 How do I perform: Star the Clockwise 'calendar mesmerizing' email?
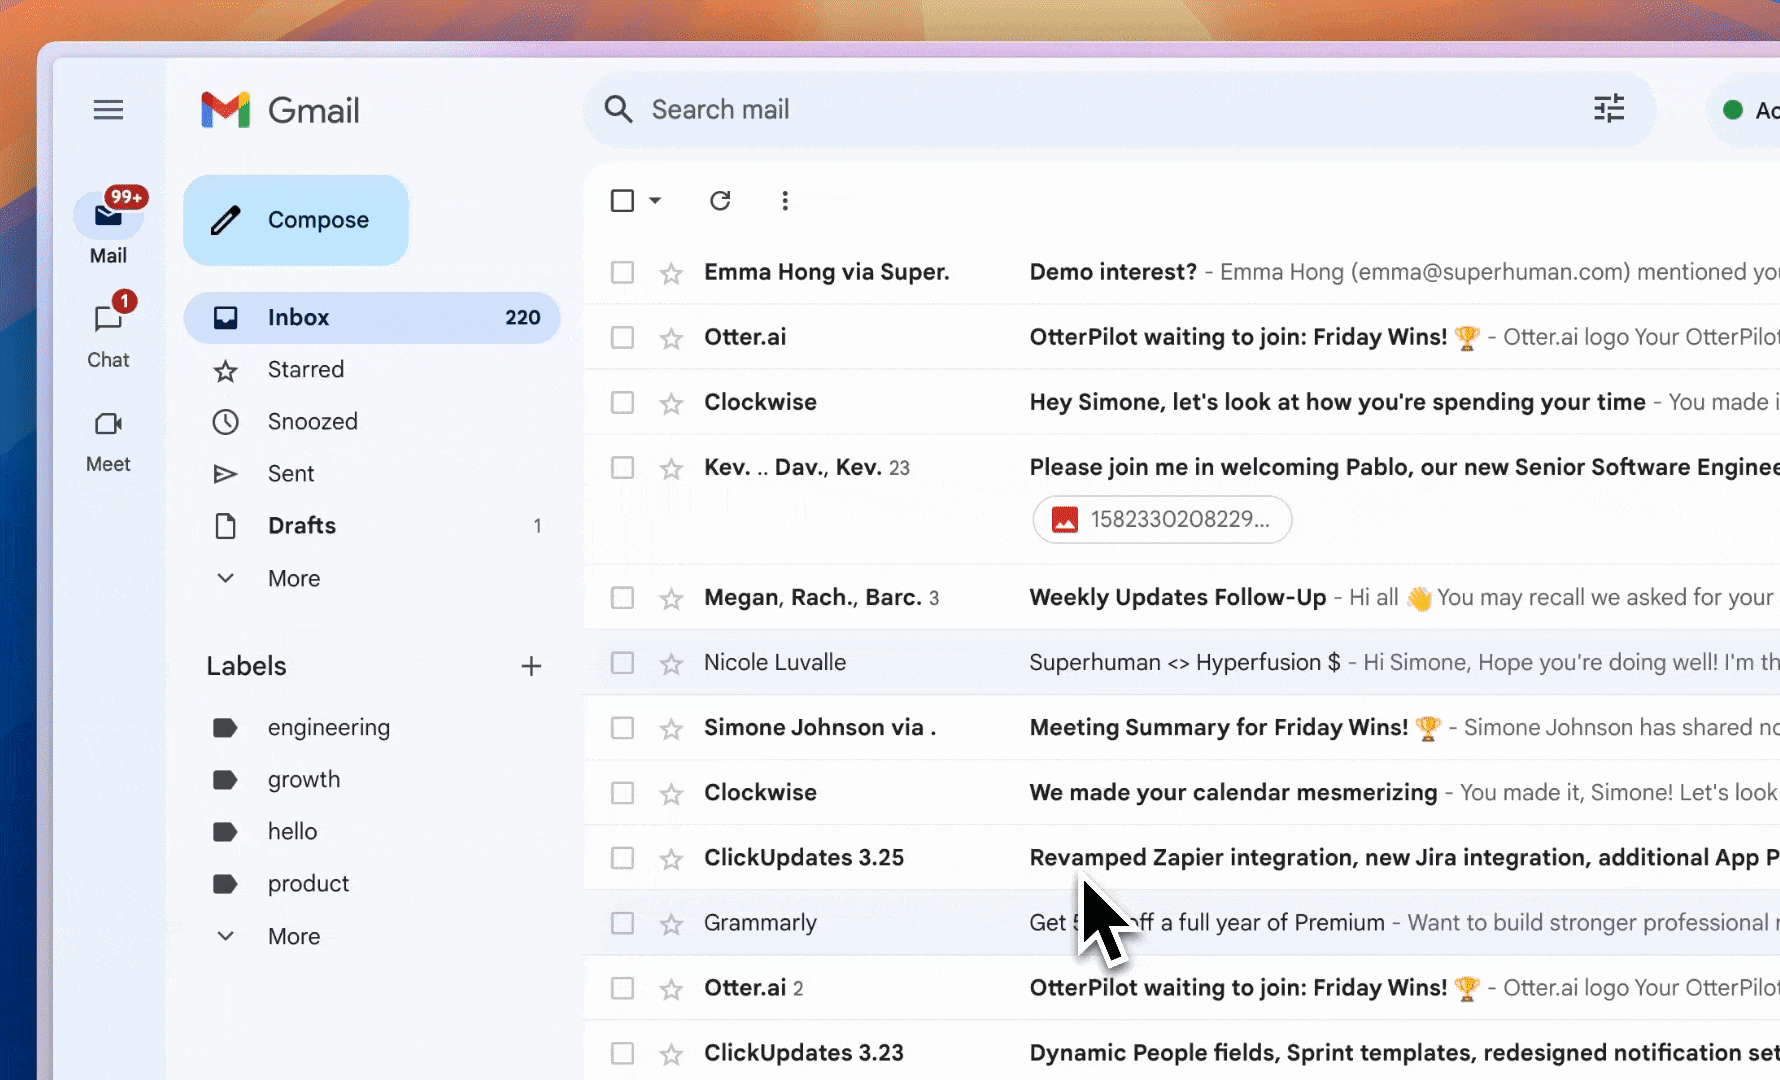(671, 793)
